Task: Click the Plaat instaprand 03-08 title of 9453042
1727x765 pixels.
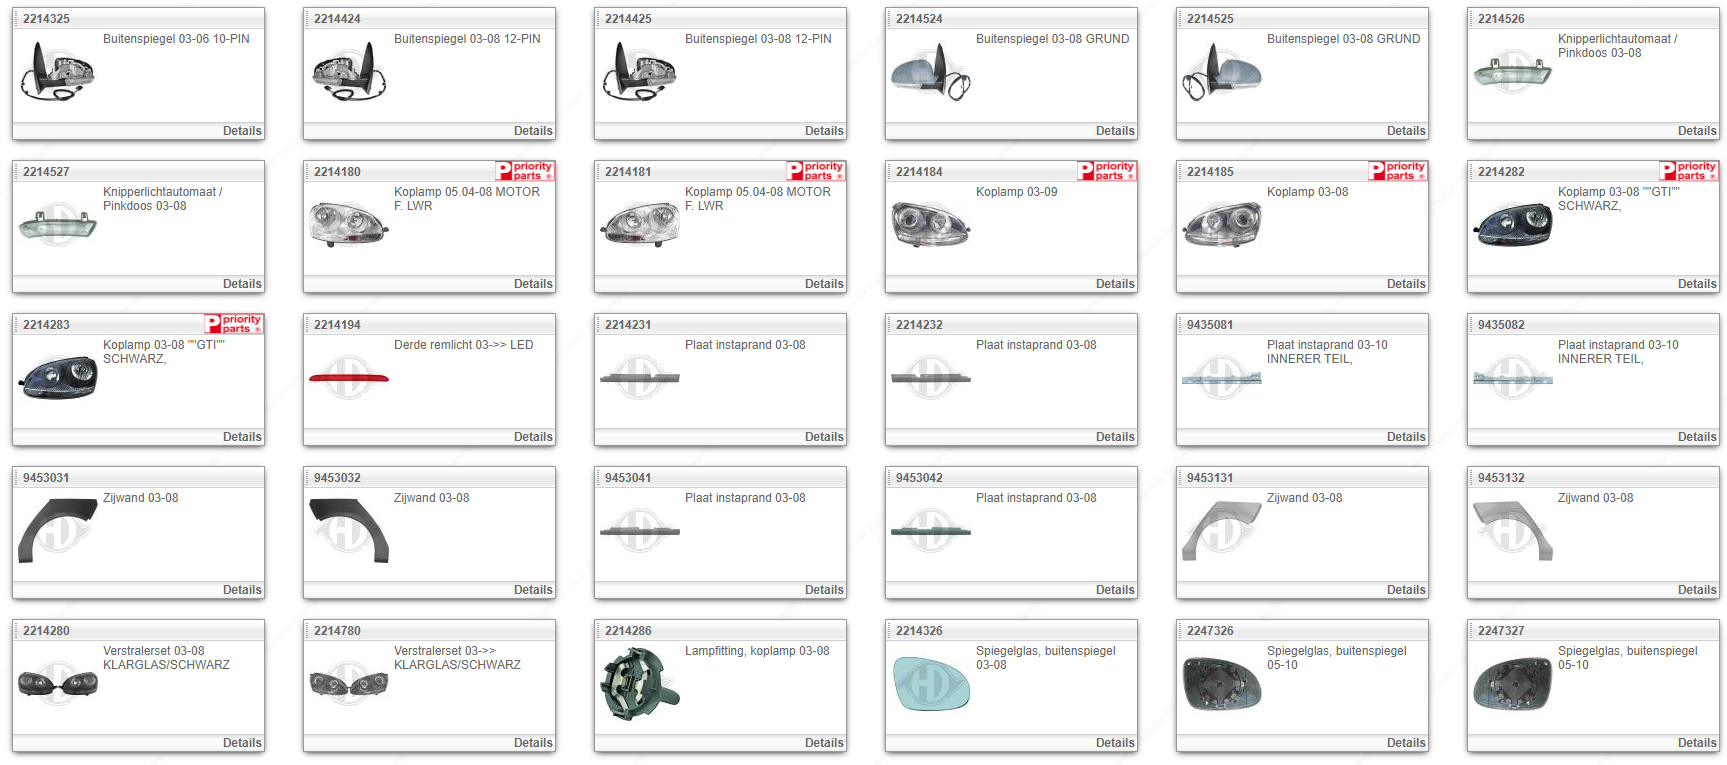Action: click(1035, 498)
